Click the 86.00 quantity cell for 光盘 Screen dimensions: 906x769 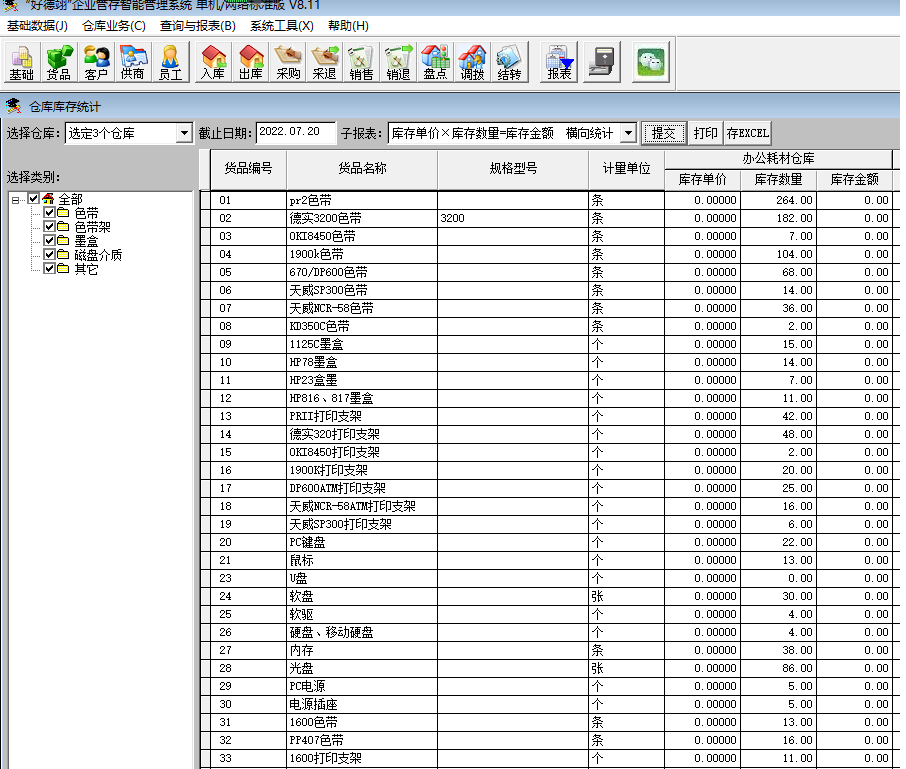(778, 668)
